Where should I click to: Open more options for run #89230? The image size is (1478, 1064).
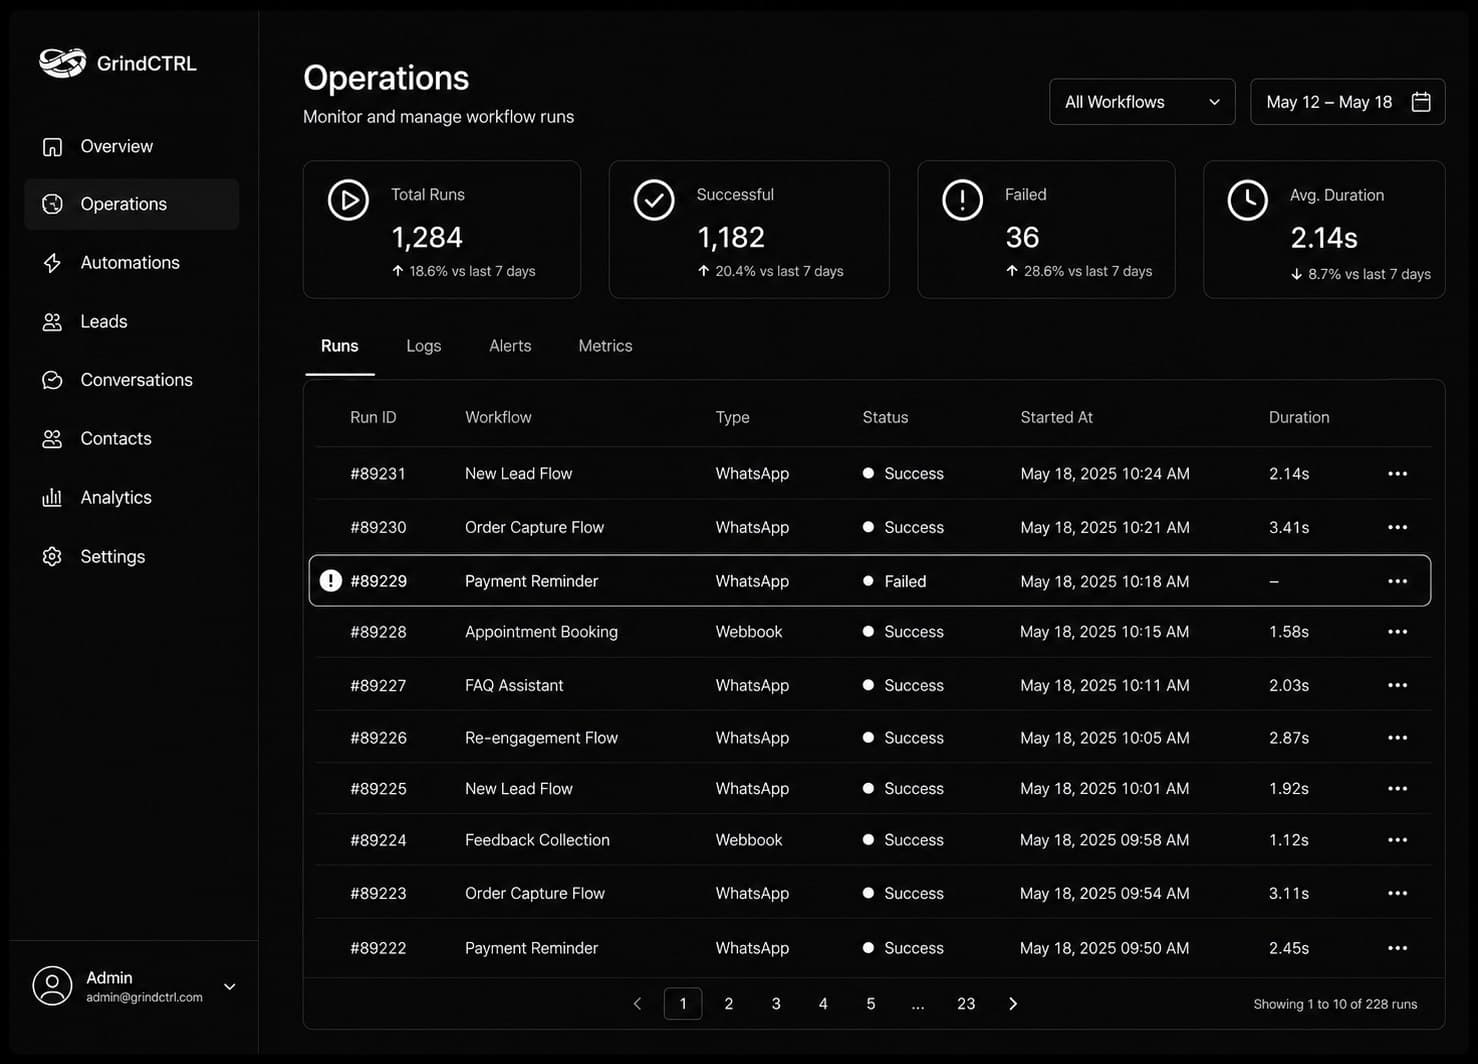click(x=1398, y=527)
